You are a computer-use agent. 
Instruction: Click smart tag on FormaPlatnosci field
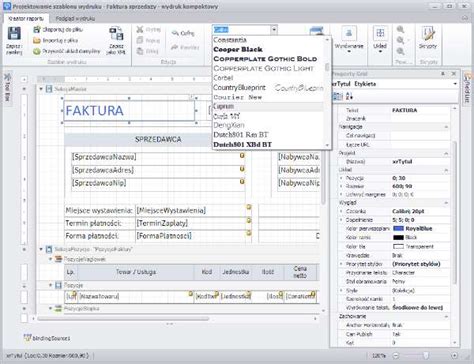[249, 233]
